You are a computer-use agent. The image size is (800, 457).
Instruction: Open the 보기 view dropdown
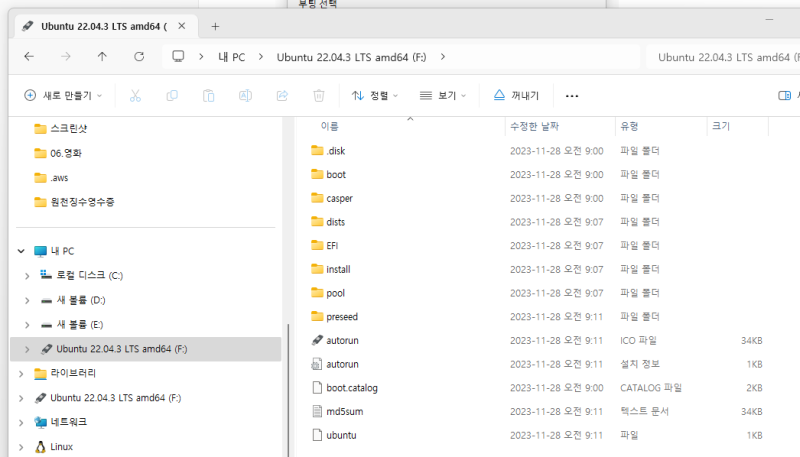tap(443, 96)
